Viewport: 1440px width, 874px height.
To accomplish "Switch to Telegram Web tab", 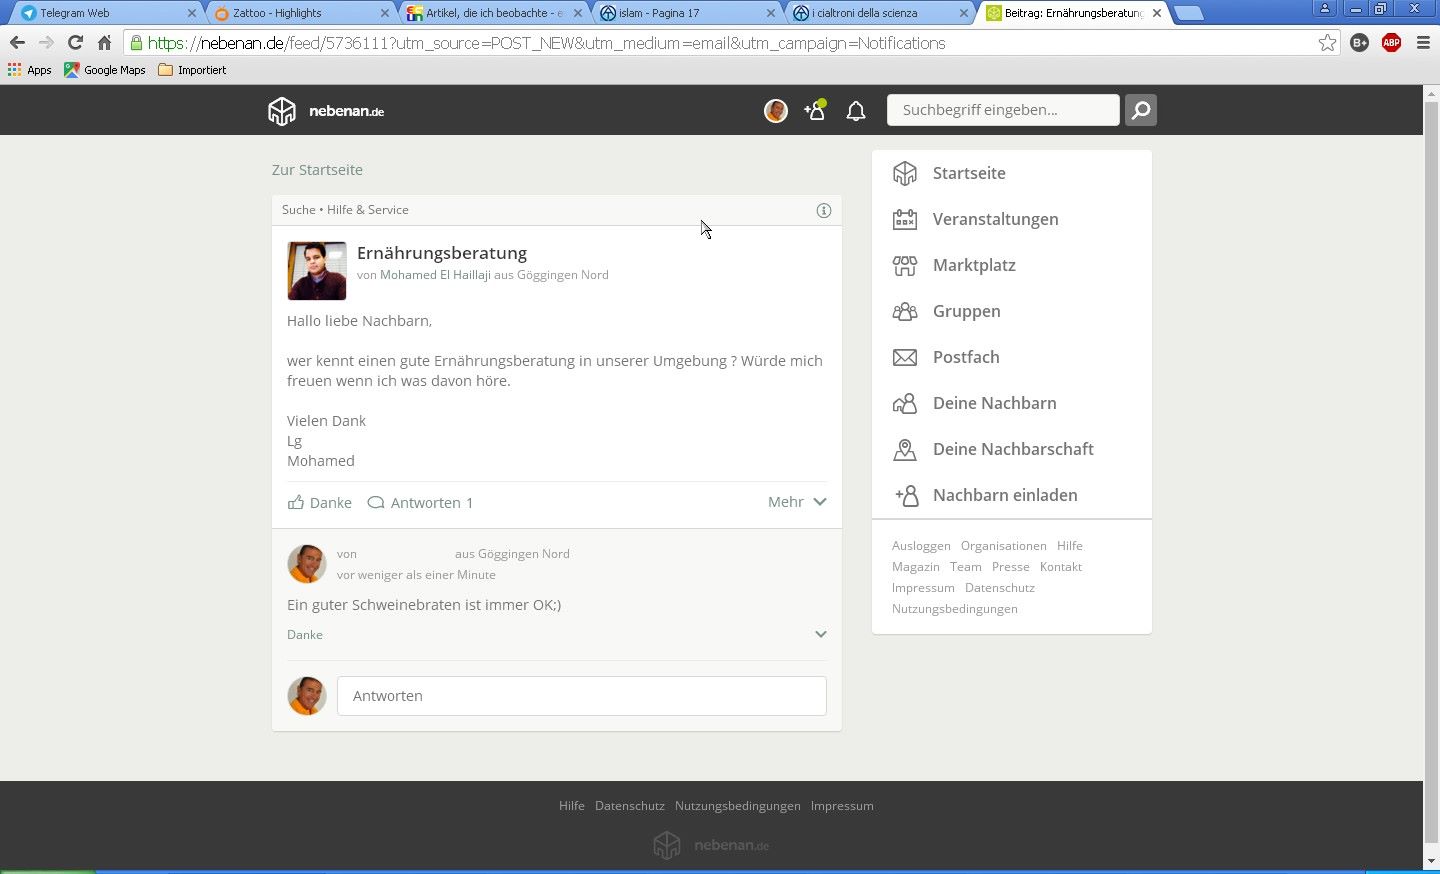I will pos(104,13).
